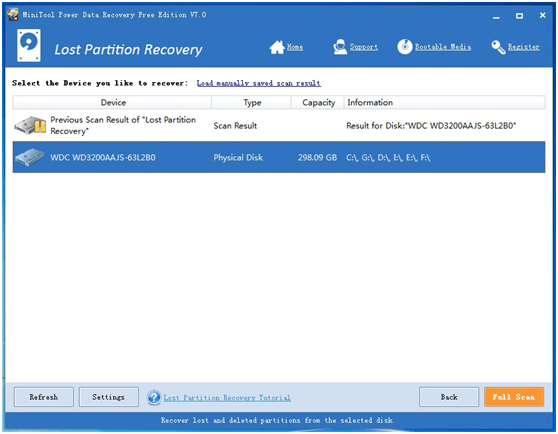Viewport: 558px width, 434px height.
Task: Start the Full Scan button
Action: [514, 397]
